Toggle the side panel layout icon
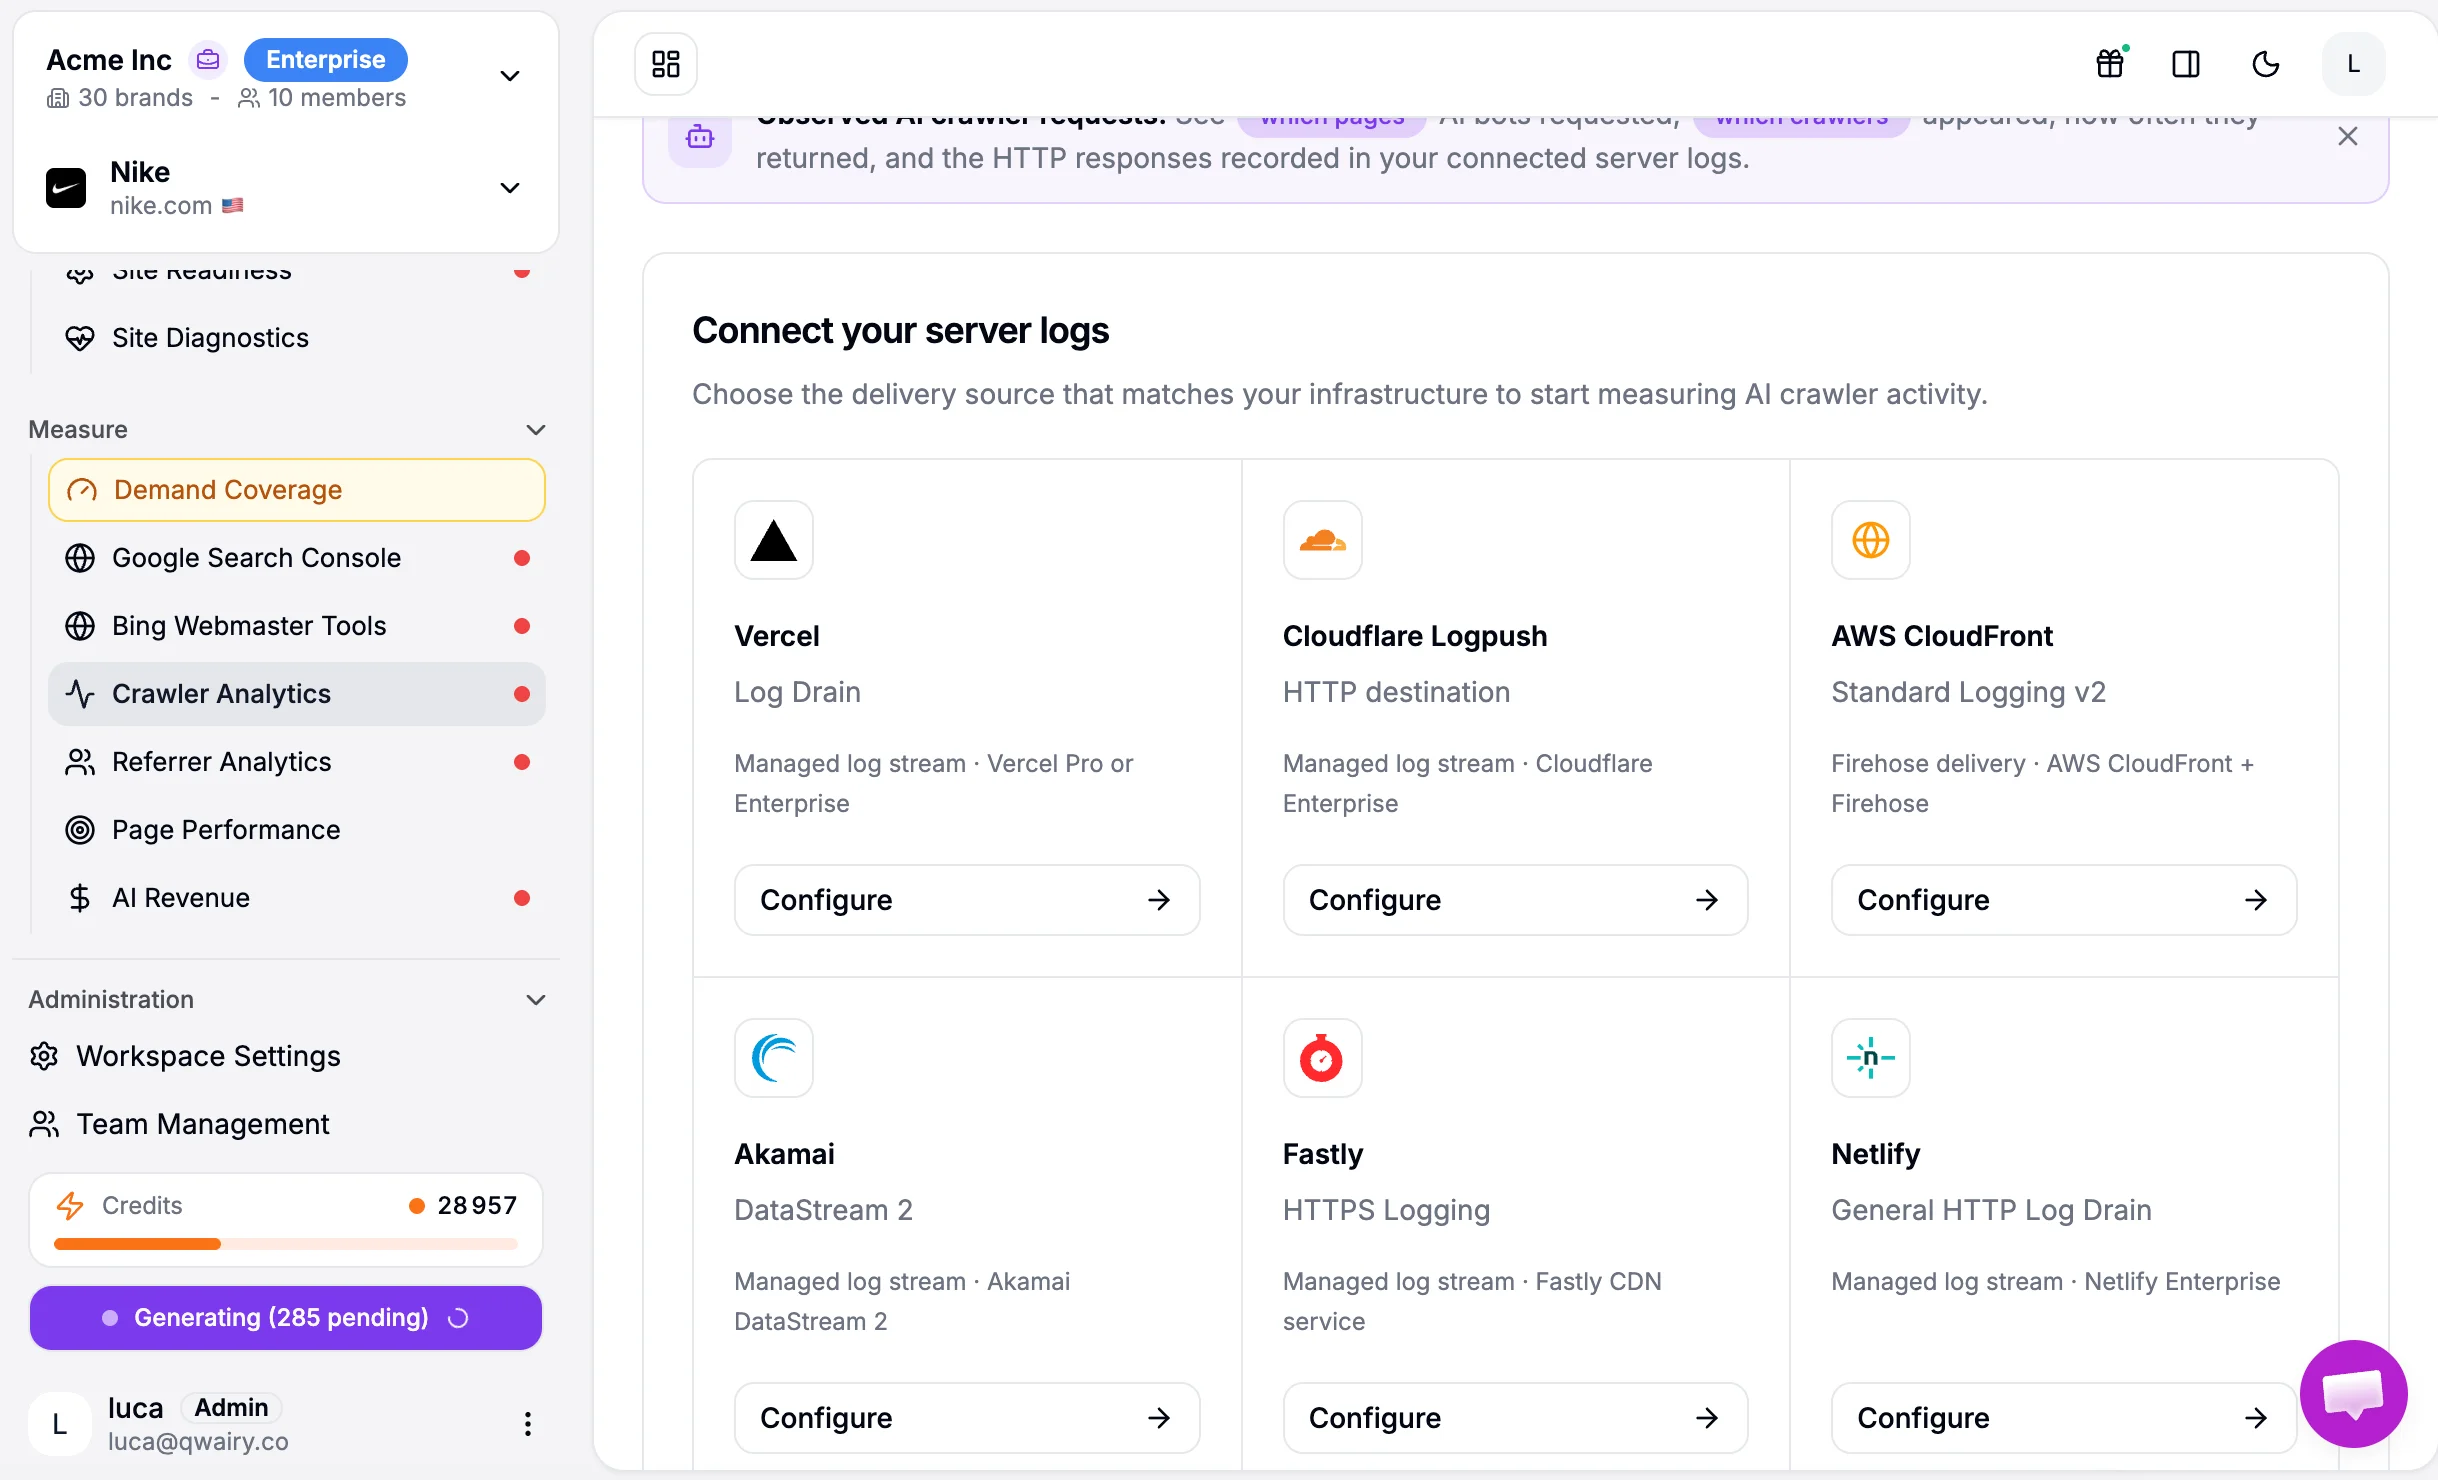2438x1480 pixels. pyautogui.click(x=2186, y=64)
